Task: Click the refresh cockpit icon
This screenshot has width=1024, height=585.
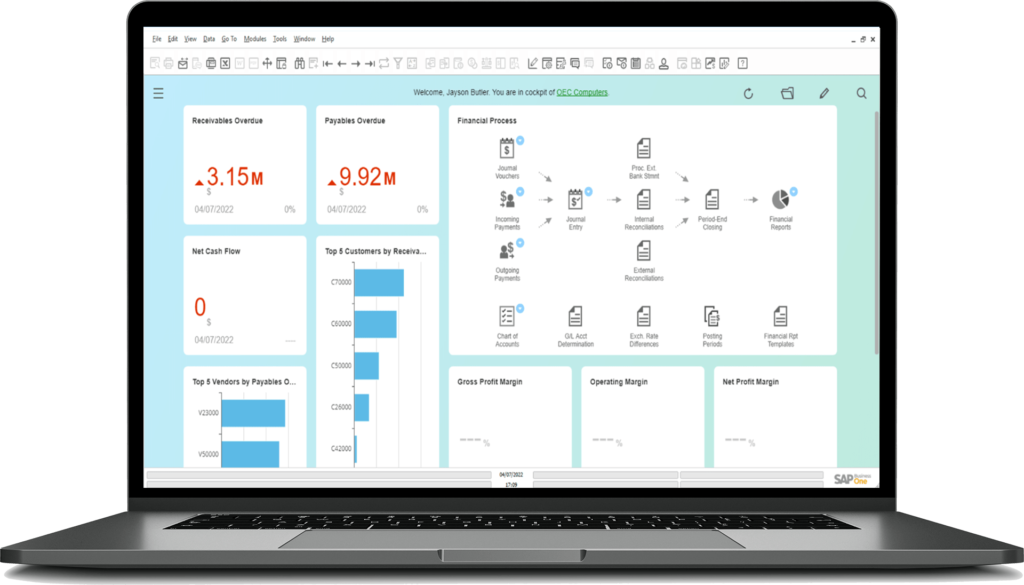Action: [748, 93]
